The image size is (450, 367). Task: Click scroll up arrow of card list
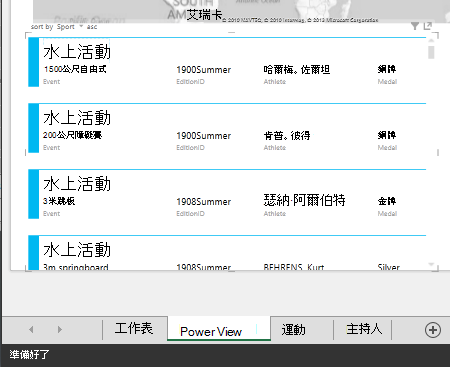(x=431, y=40)
